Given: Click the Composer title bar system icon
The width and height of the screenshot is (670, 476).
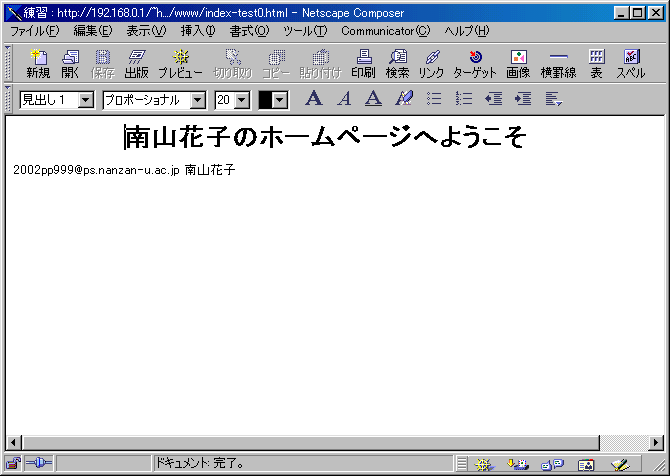Looking at the screenshot, I should click(x=14, y=13).
